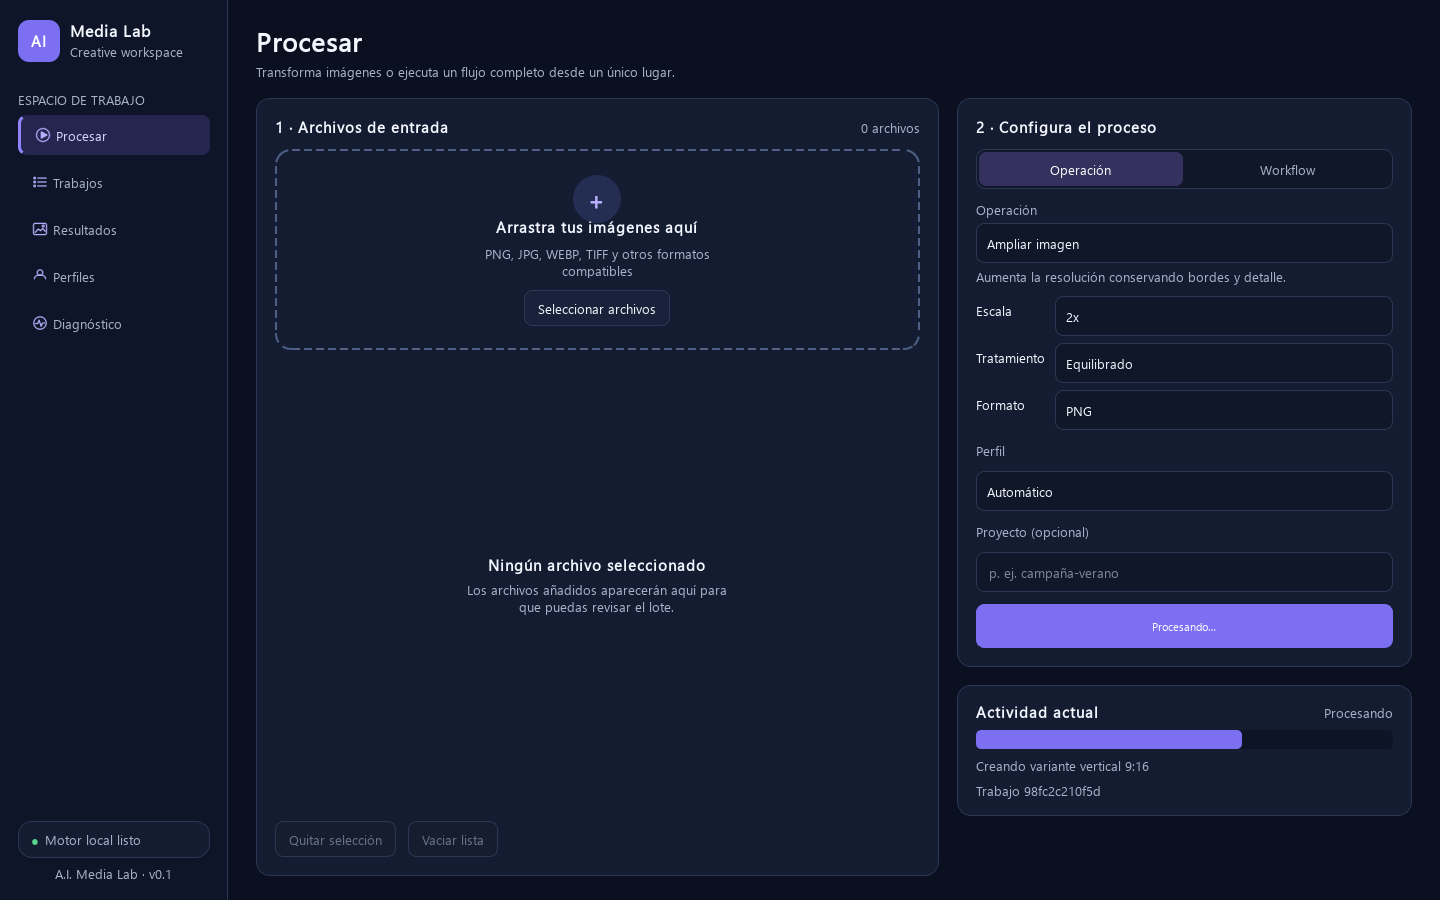Click the 'A.I. Media Lab · v0.1' version text
Viewport: 1440px width, 900px height.
click(114, 874)
